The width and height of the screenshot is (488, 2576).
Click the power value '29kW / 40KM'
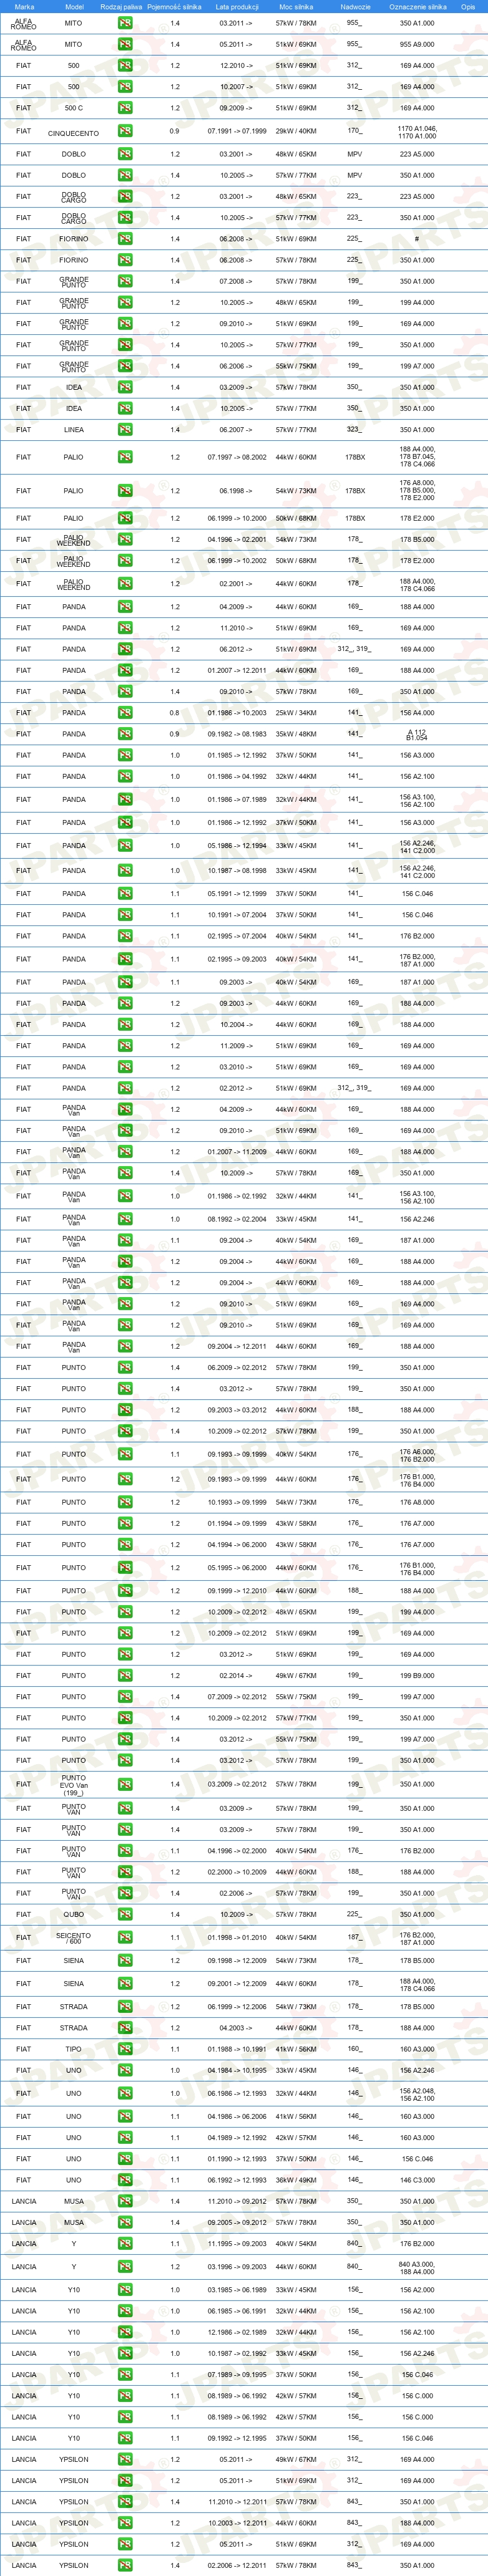pyautogui.click(x=296, y=131)
